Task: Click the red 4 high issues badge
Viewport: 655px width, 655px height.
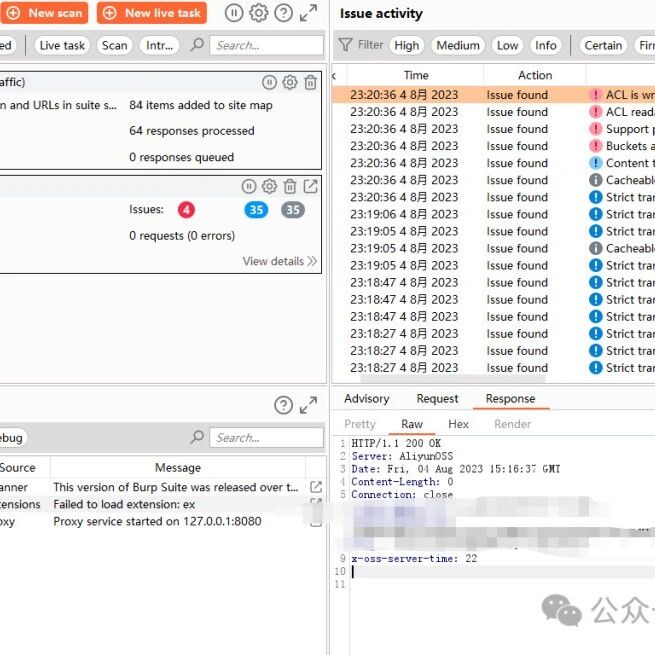Action: click(186, 210)
